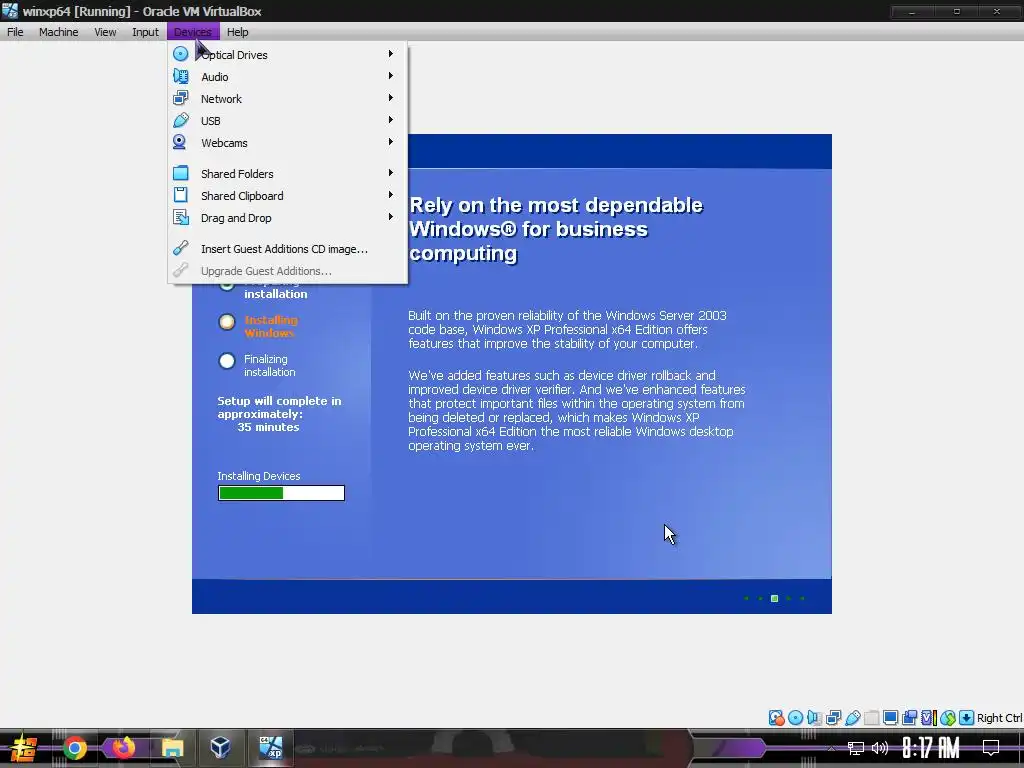
Task: Open the Help menu
Action: pos(238,32)
